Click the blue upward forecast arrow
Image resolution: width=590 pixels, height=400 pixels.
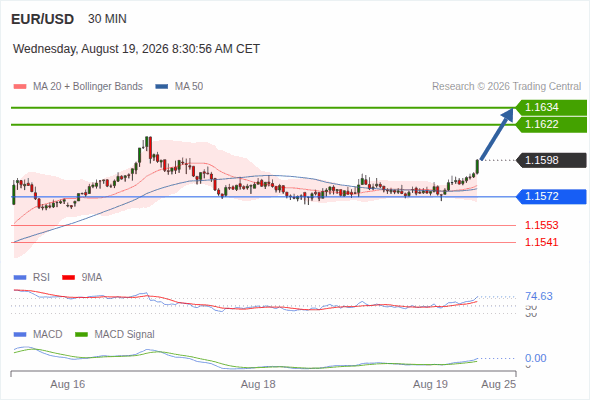(497, 134)
